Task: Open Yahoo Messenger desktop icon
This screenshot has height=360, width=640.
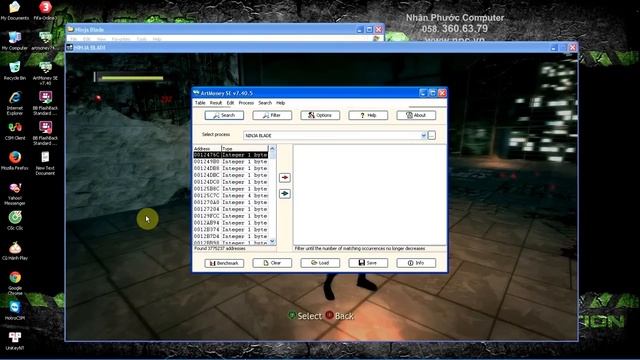Action: [x=15, y=193]
